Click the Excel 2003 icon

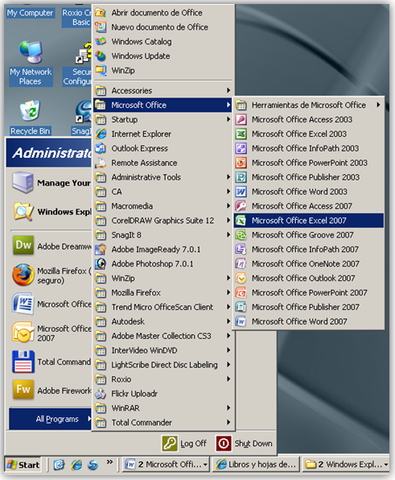[241, 134]
